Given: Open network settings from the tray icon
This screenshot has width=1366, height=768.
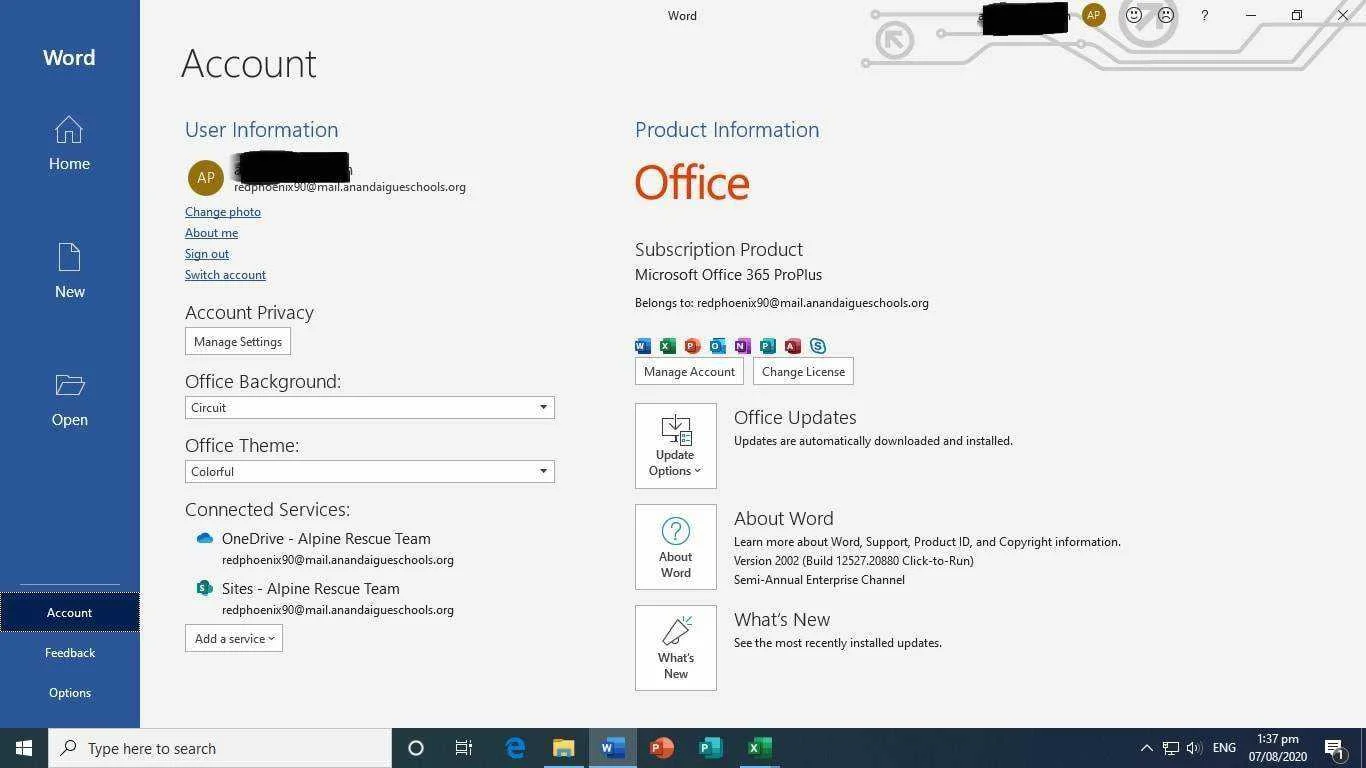Looking at the screenshot, I should (x=1171, y=748).
